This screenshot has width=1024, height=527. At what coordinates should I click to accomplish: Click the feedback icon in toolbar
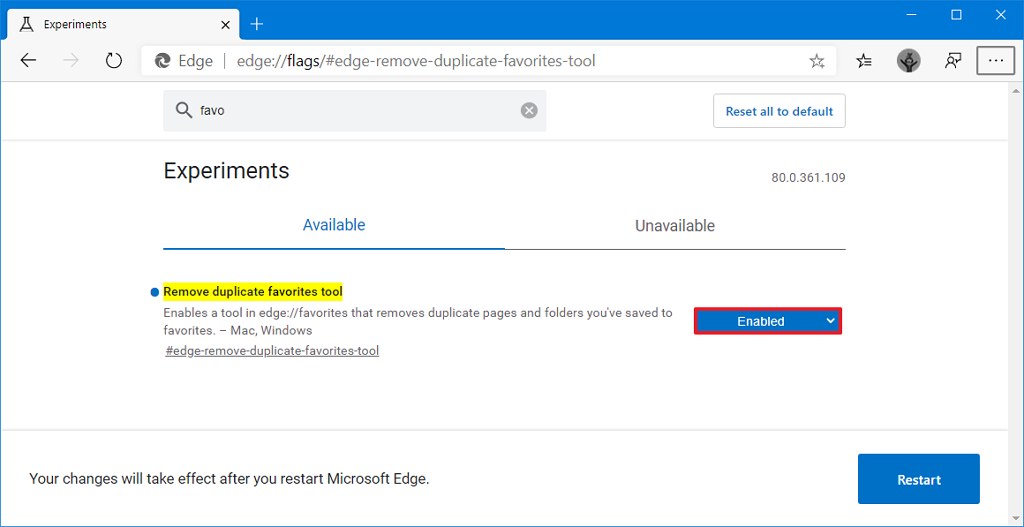(953, 61)
